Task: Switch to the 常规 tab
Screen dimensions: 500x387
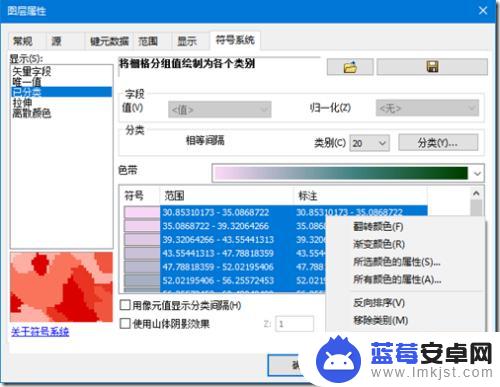Action: point(23,41)
